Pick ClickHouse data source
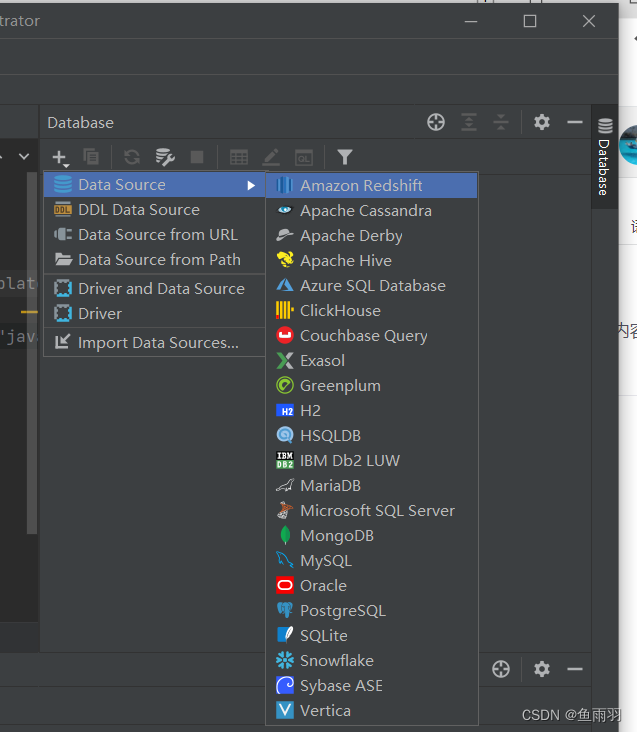The height and width of the screenshot is (732, 637). (372, 310)
